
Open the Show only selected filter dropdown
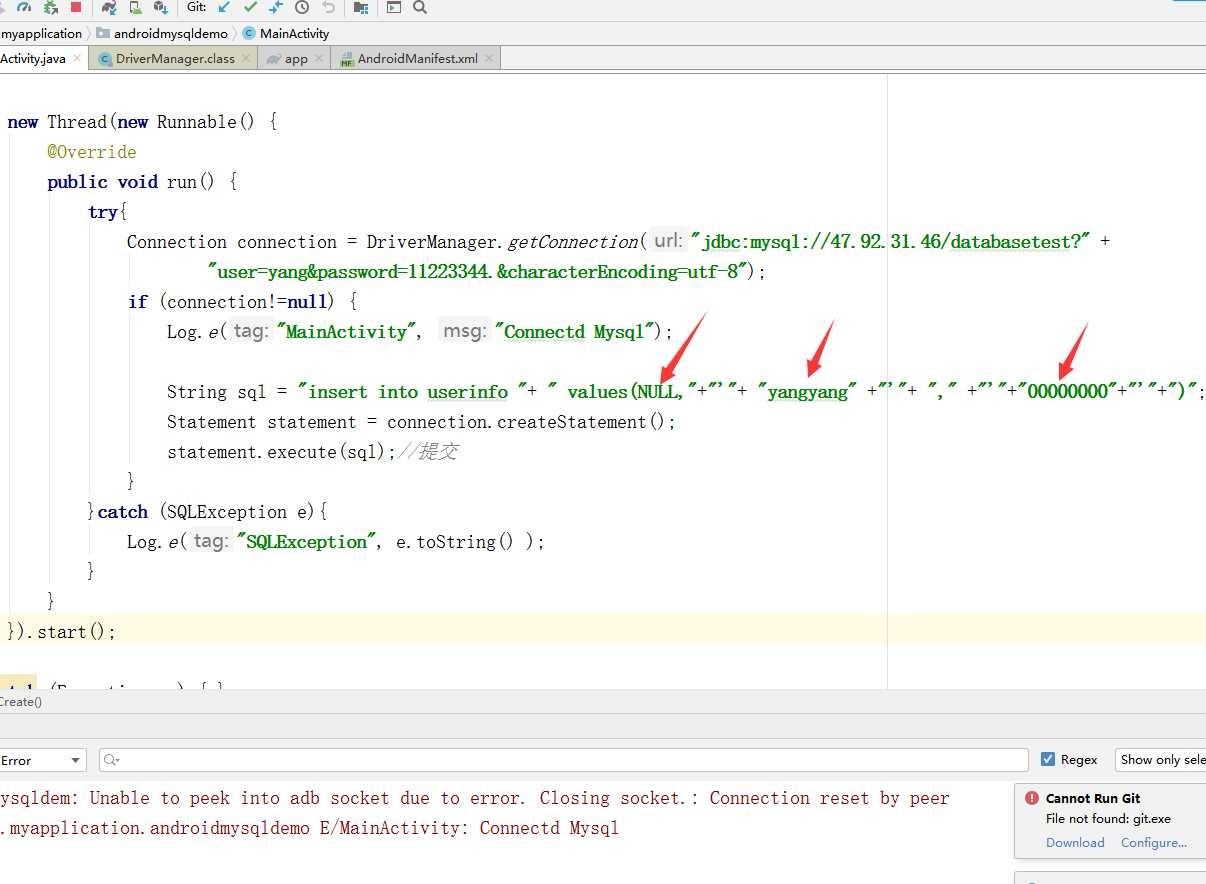(1160, 760)
